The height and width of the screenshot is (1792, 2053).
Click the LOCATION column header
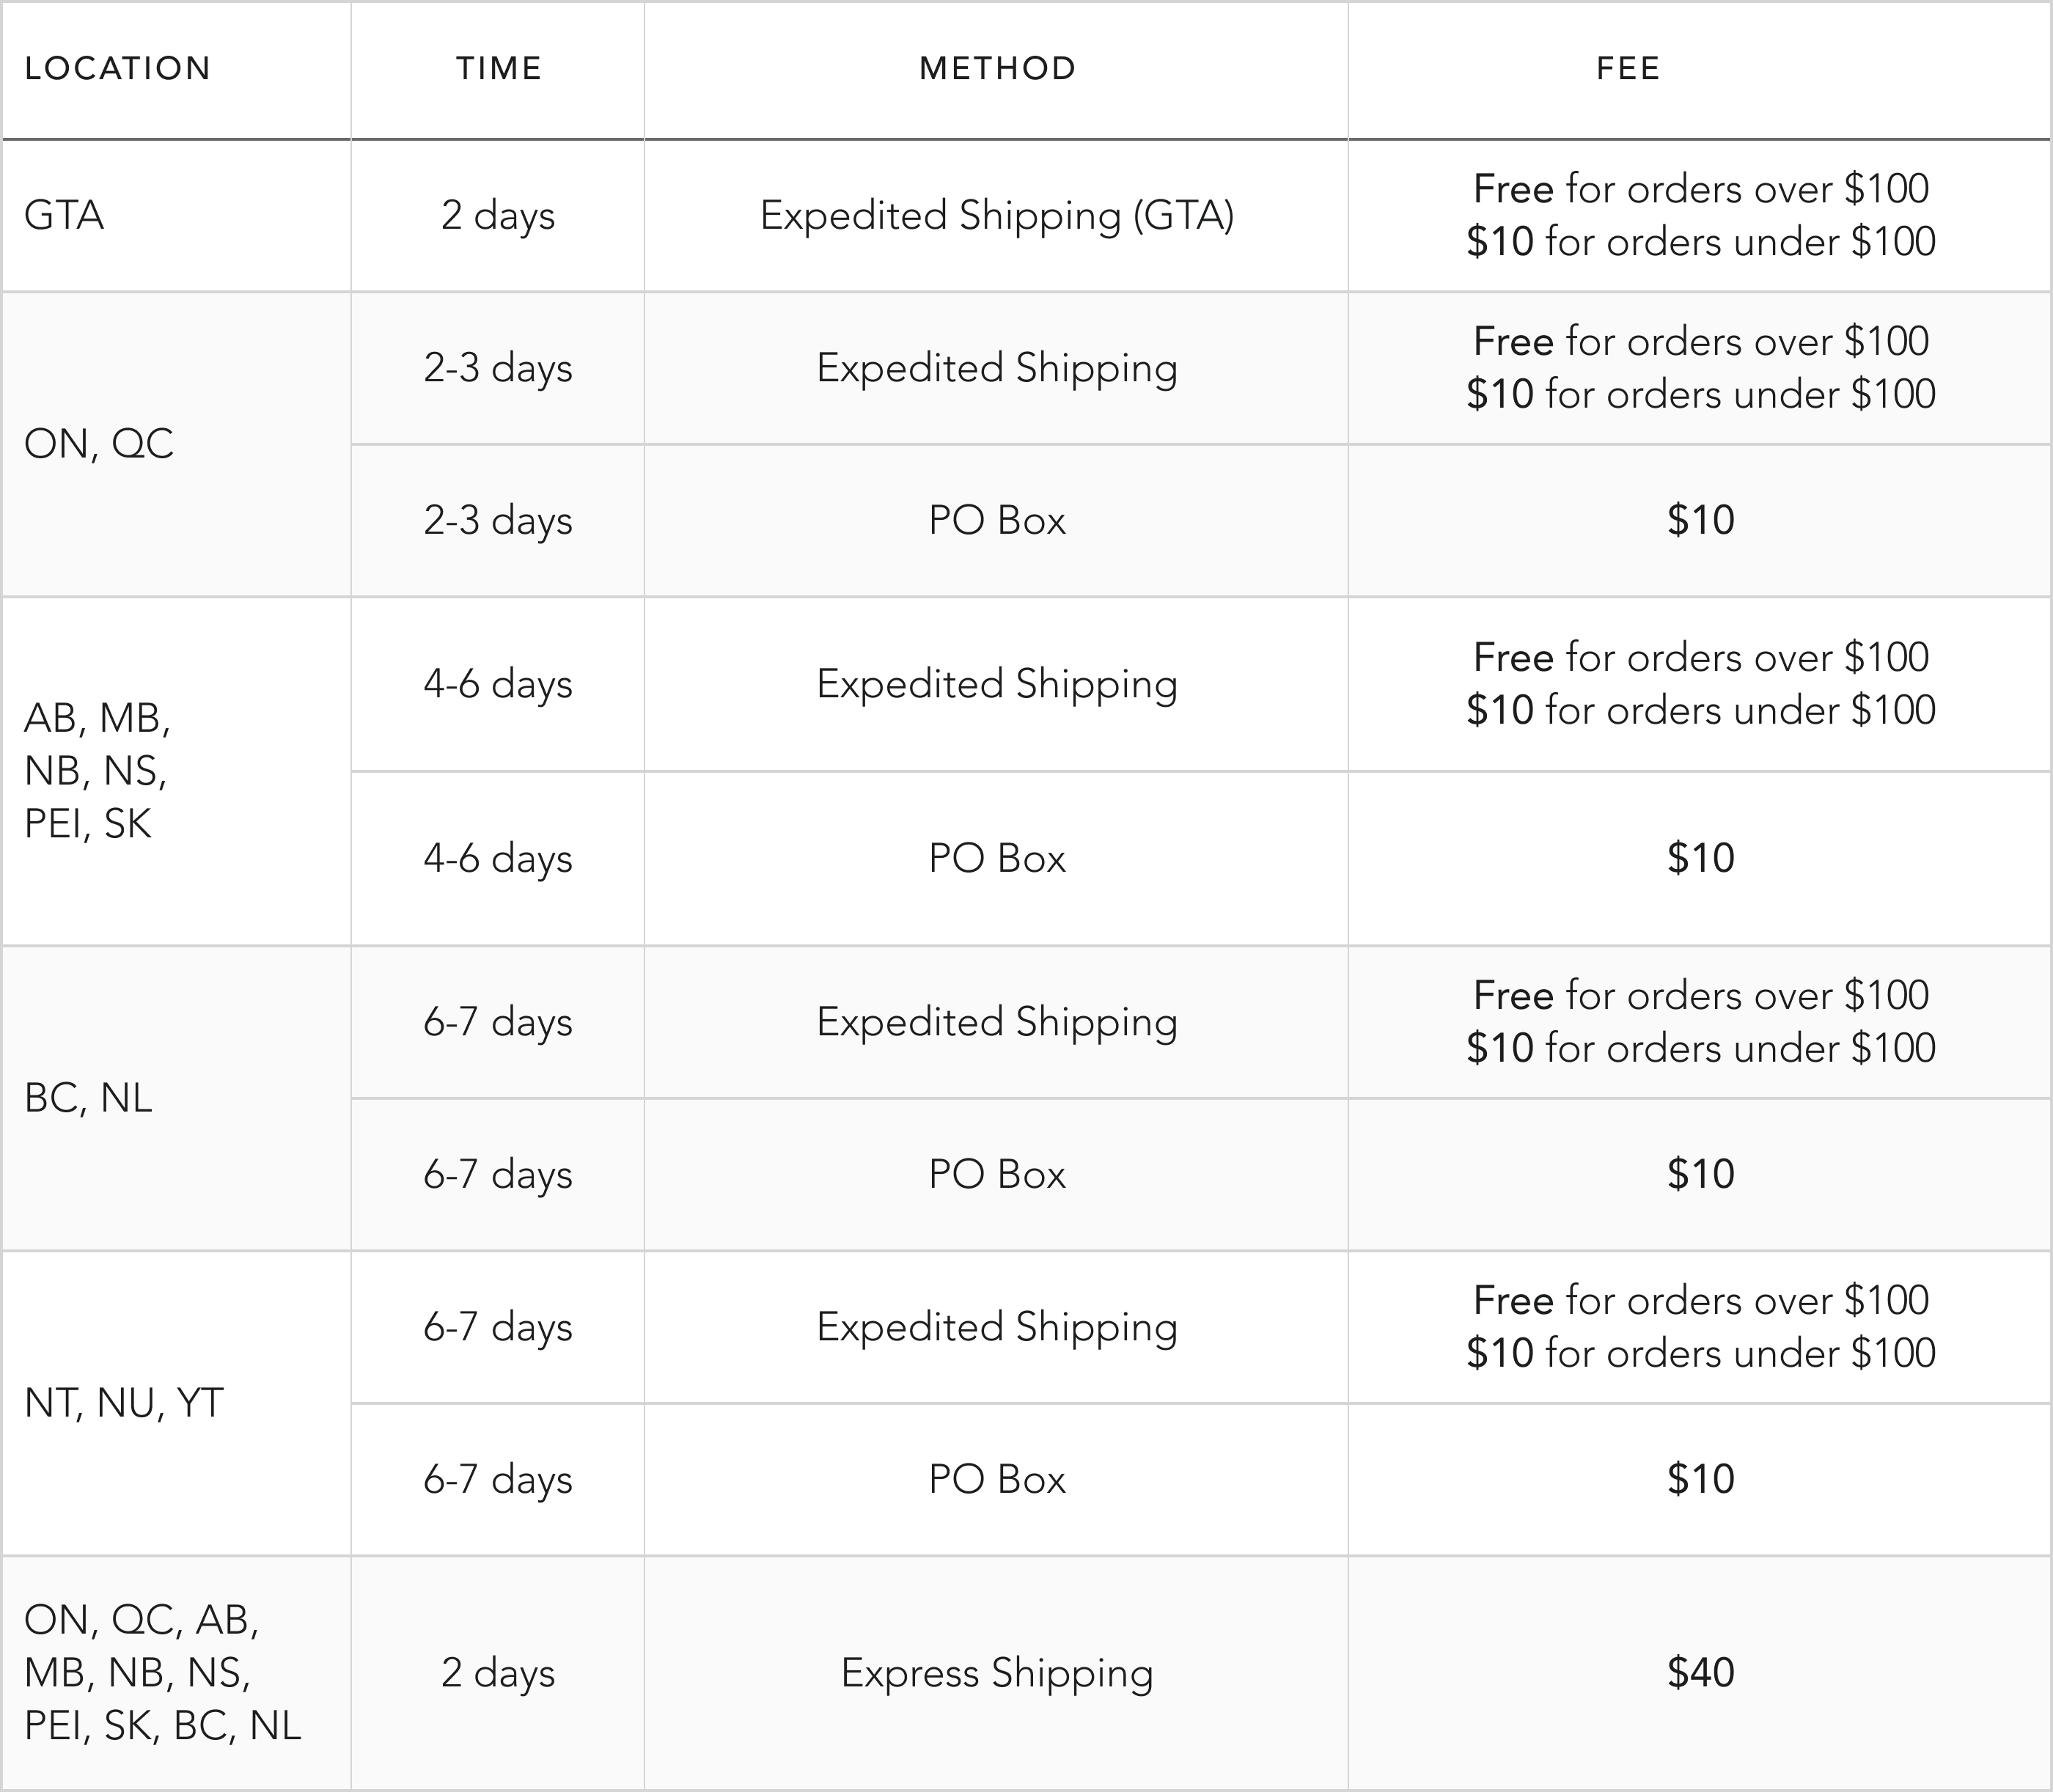[x=118, y=68]
